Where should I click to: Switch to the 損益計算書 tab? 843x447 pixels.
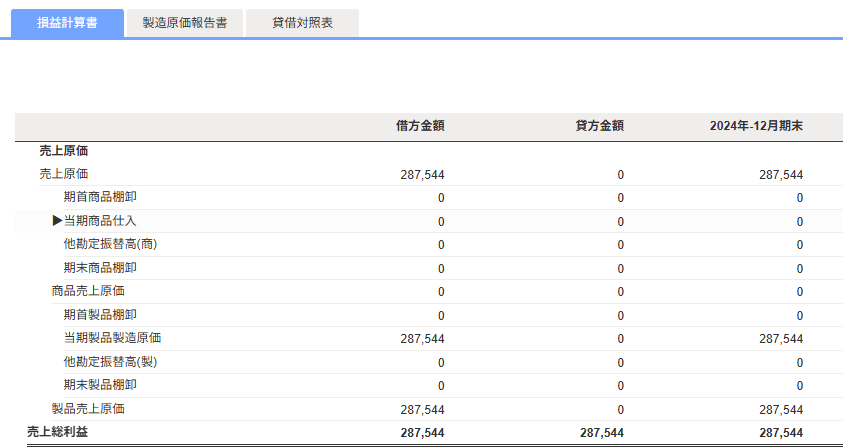67,23
